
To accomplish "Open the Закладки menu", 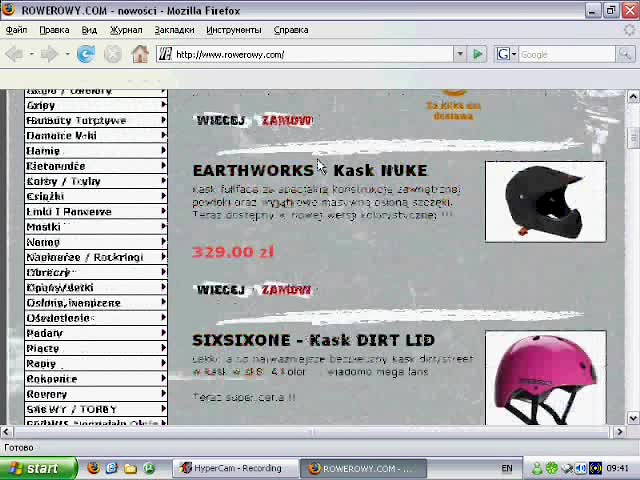I will click(x=174, y=30).
